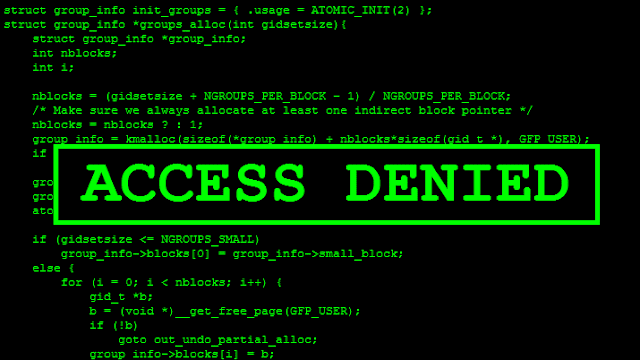The height and width of the screenshot is (360, 640).
Task: Click the __get_free_page(GFP_USER) line
Action: tap(225, 311)
